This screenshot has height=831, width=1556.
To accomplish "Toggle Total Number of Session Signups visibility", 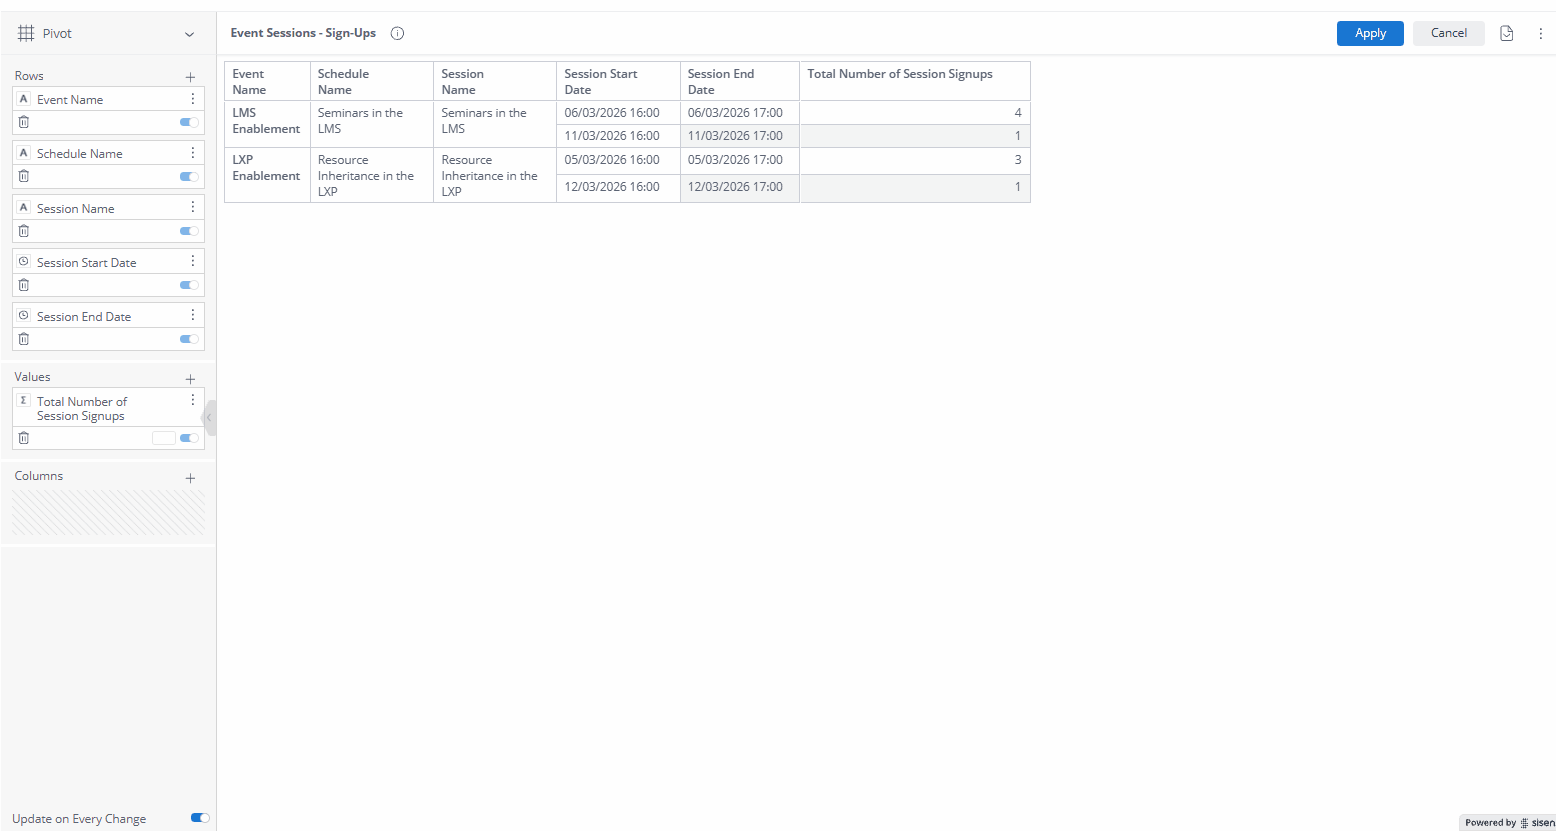I will pos(188,438).
